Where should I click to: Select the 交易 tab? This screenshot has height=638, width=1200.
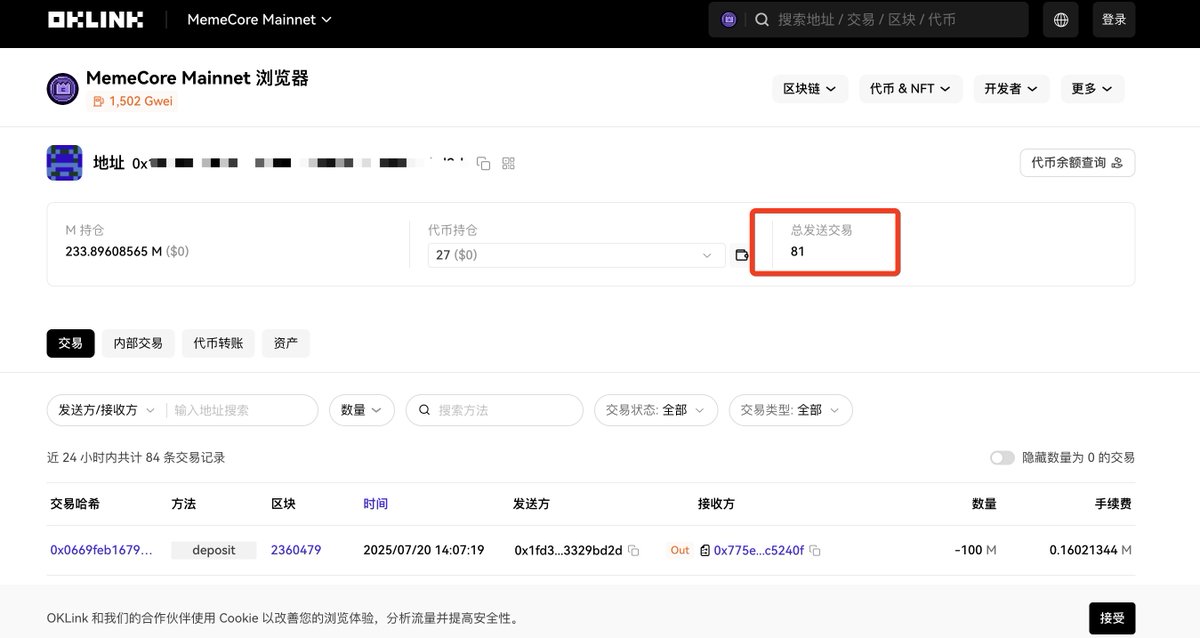click(70, 343)
